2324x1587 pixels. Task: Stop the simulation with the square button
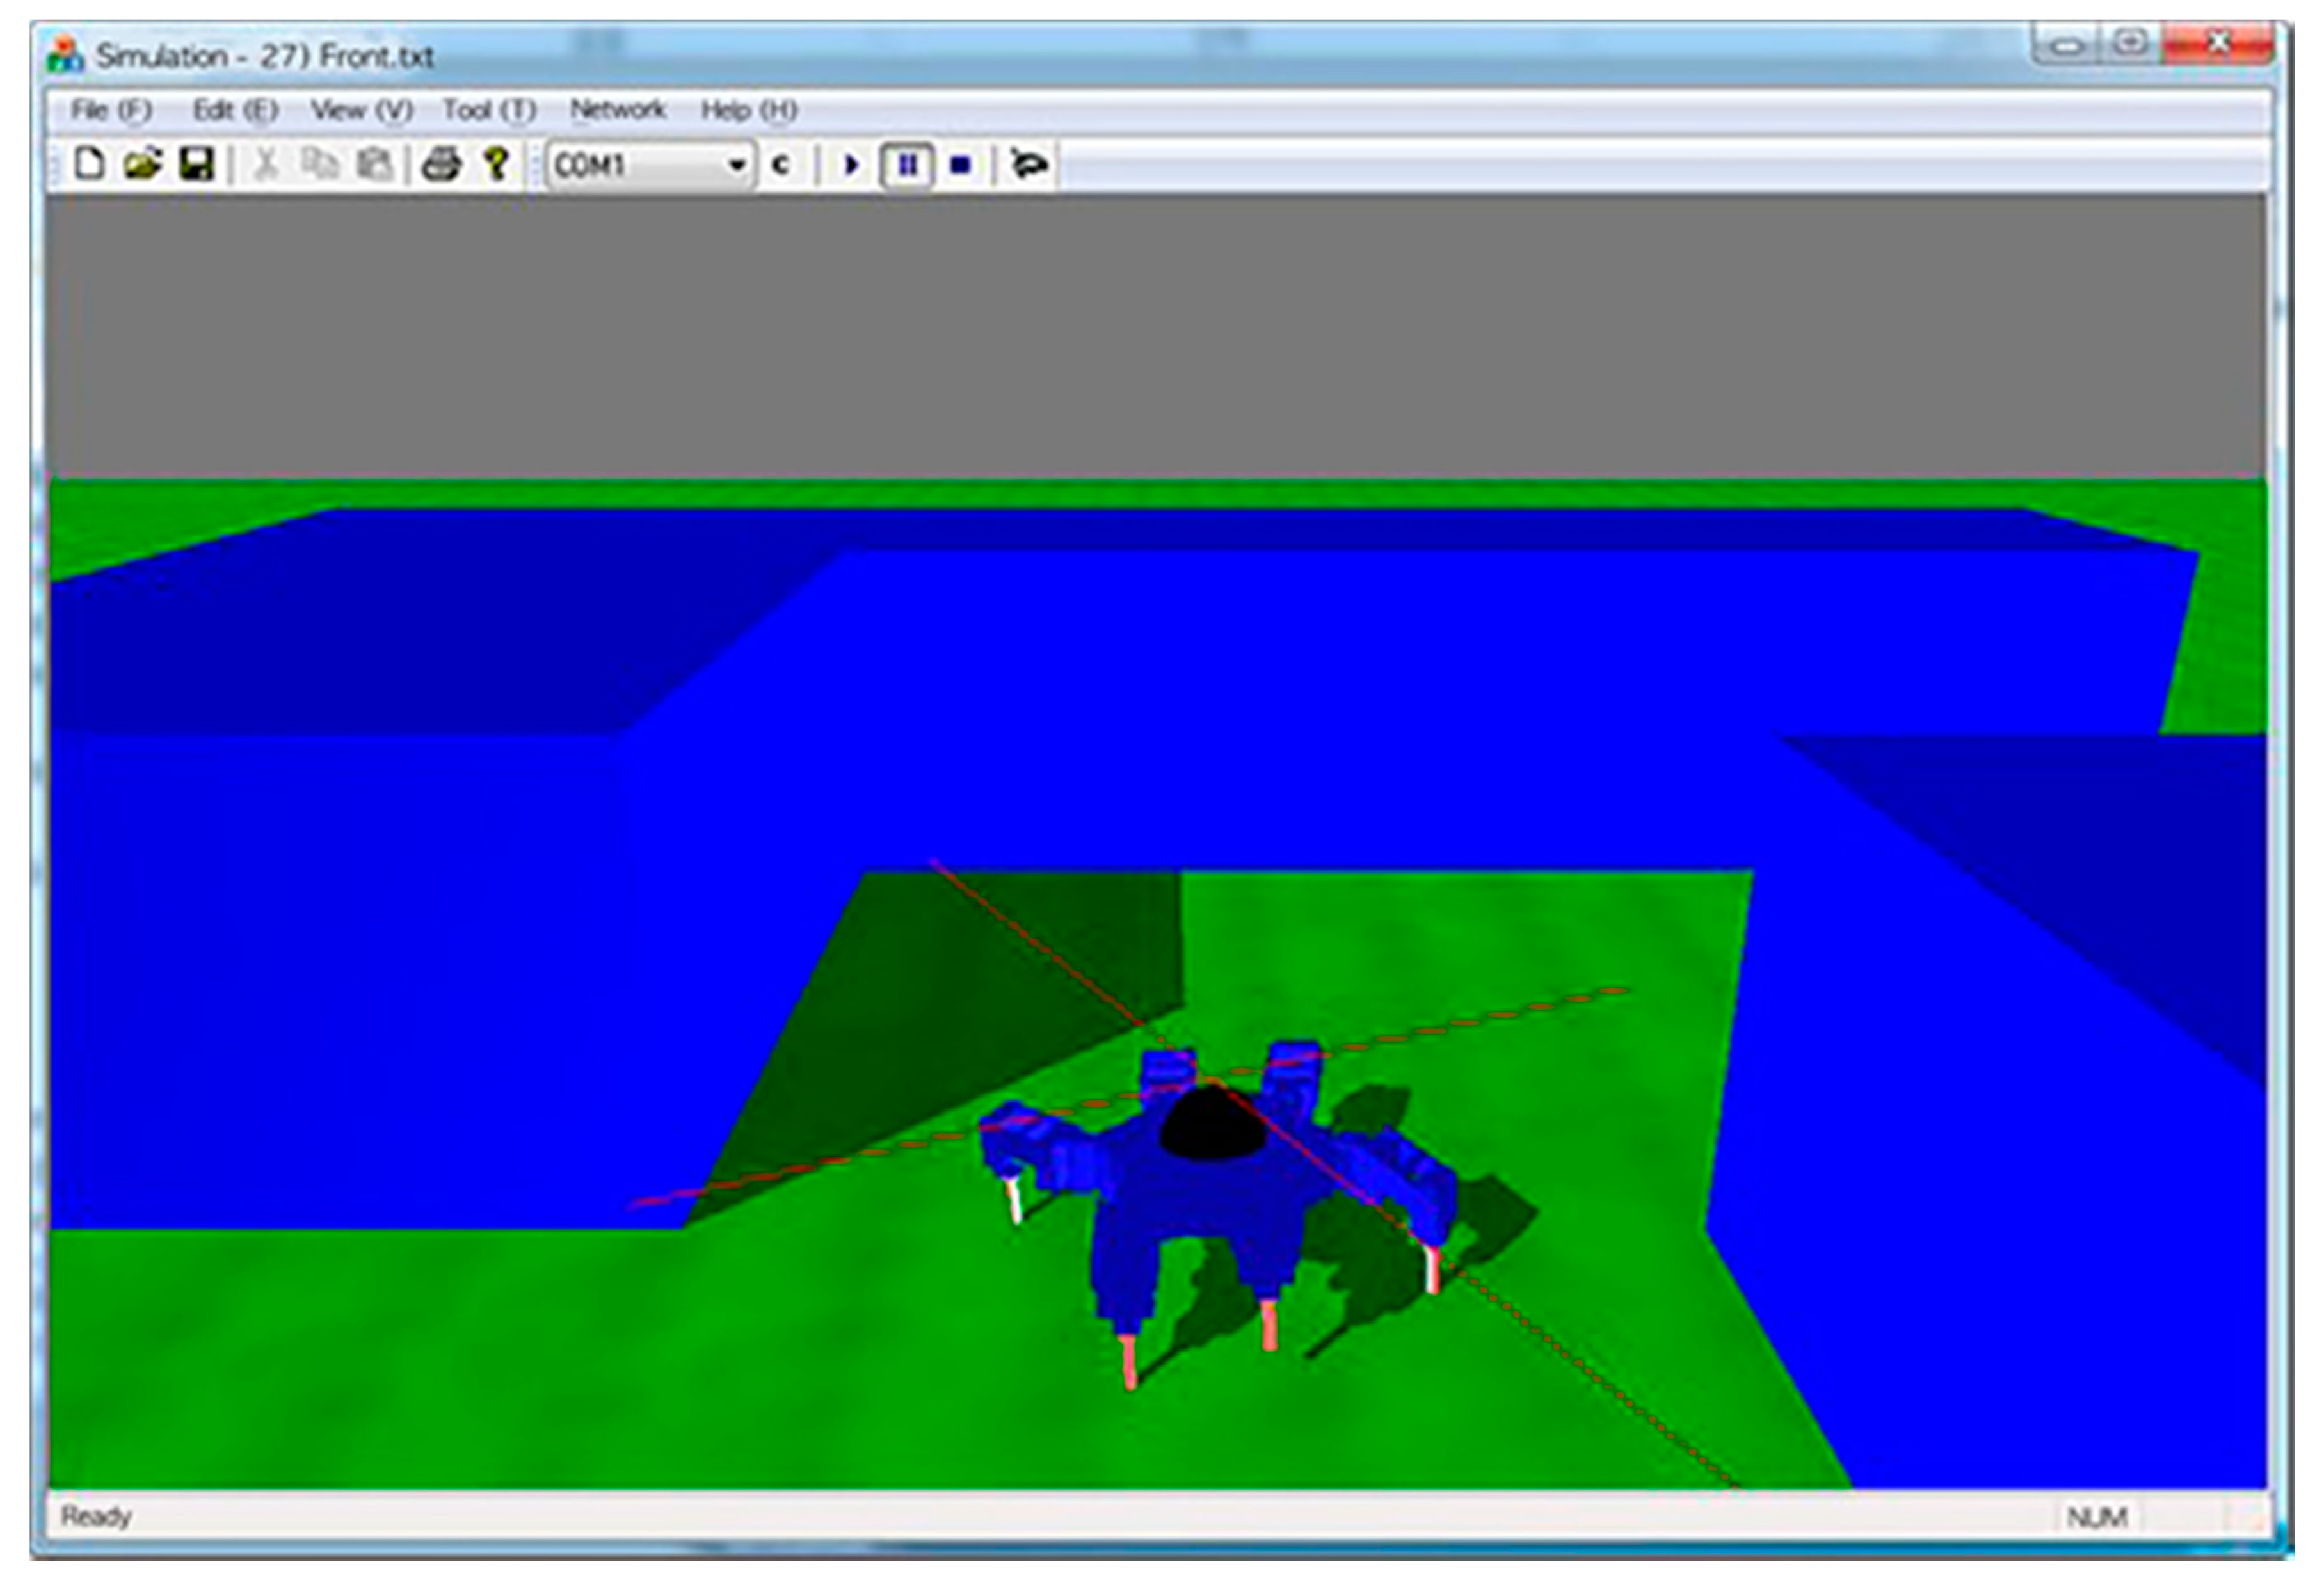[x=960, y=164]
